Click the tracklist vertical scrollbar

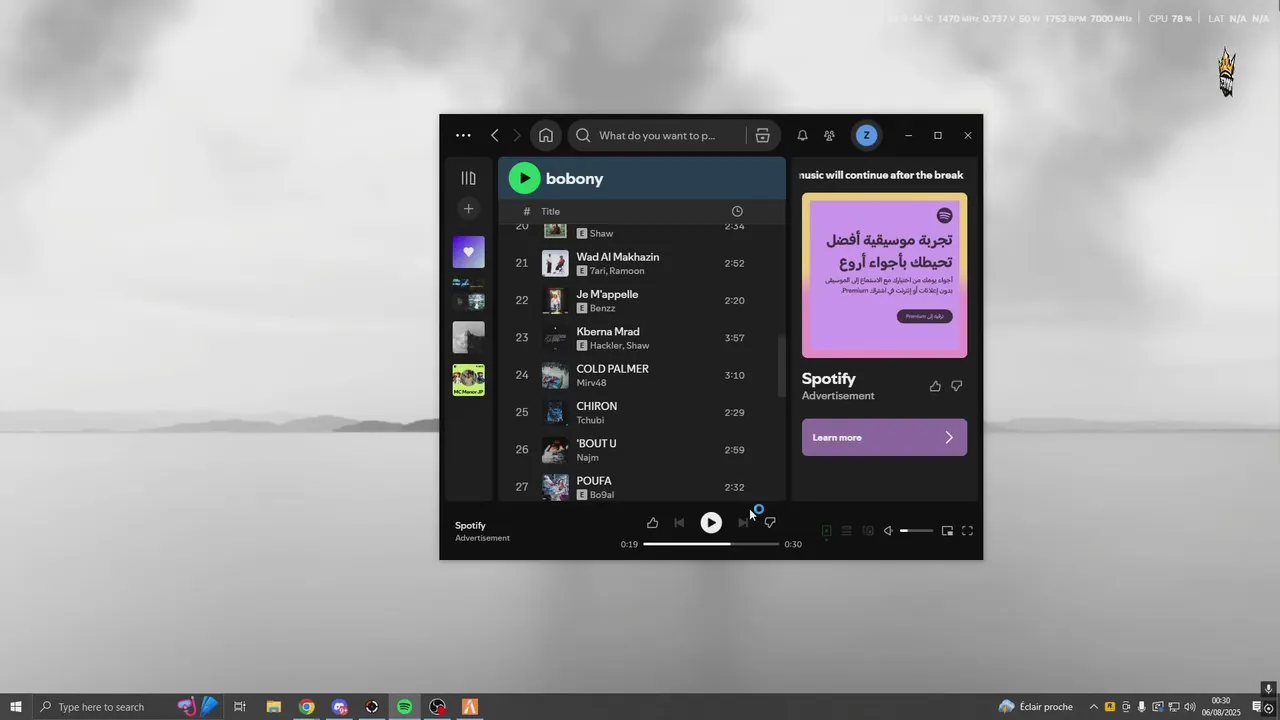pos(782,366)
